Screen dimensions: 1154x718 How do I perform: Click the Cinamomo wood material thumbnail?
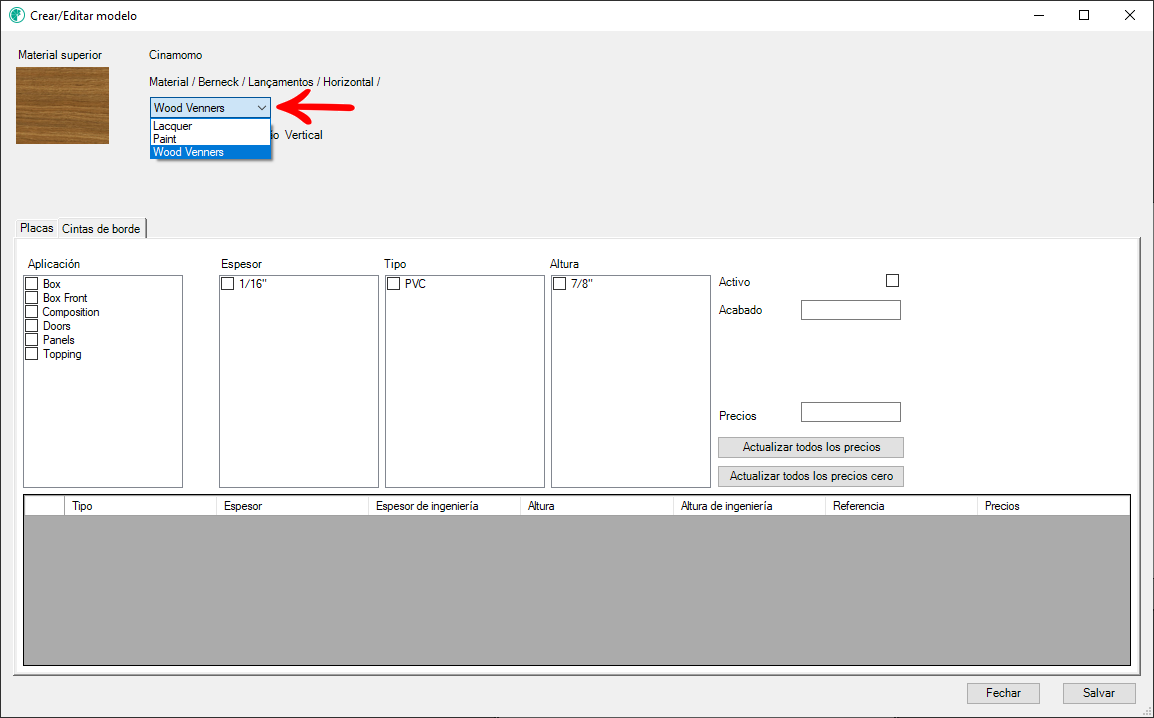(x=63, y=105)
